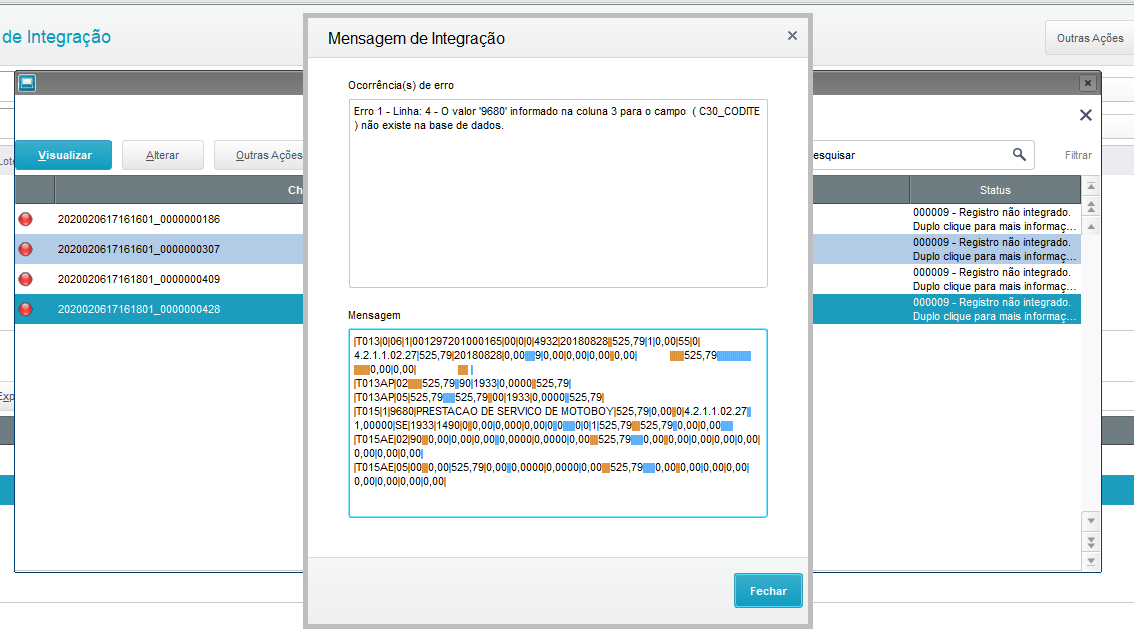
Task: Click red status icon of row 0000000409
Action: [x=25, y=279]
